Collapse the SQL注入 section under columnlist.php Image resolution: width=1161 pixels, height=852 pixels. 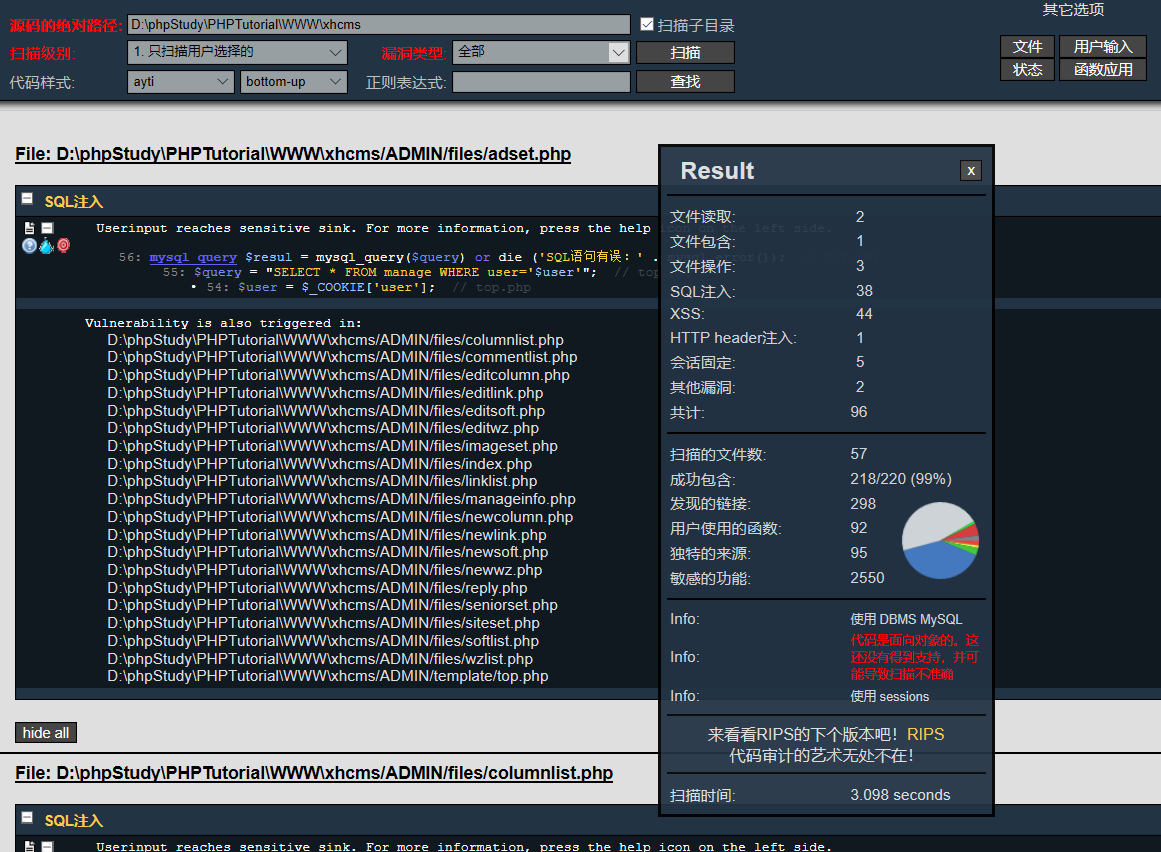pos(27,817)
